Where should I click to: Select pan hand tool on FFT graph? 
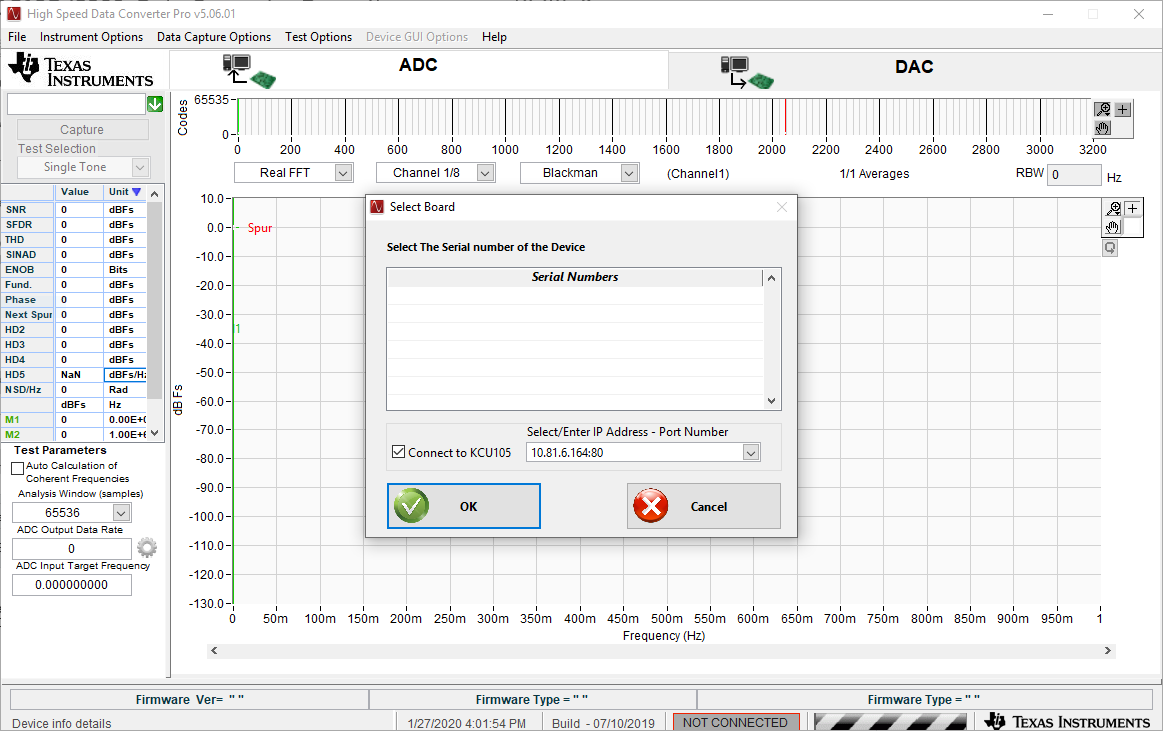(x=1113, y=227)
